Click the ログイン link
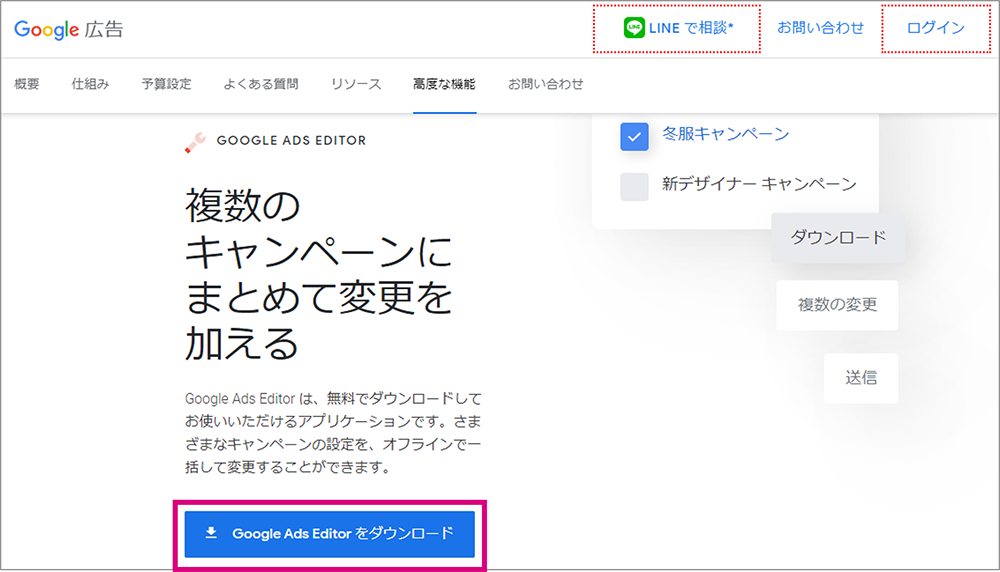The image size is (1000, 572). click(x=936, y=27)
